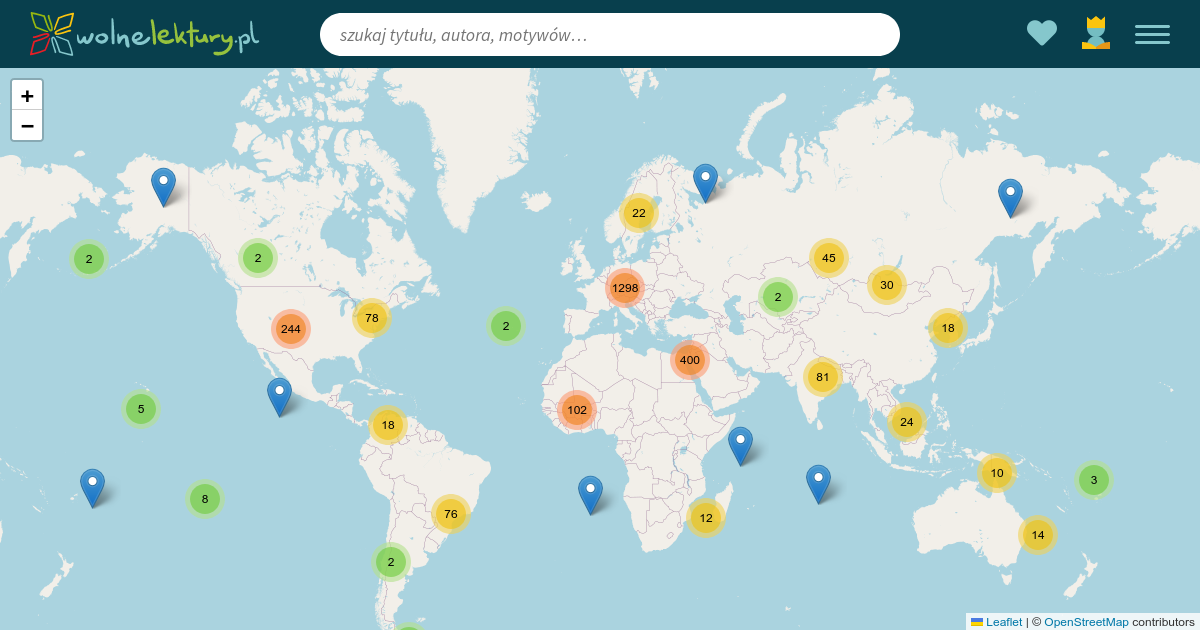Zoom in on the map
The image size is (1200, 630).
click(x=27, y=96)
